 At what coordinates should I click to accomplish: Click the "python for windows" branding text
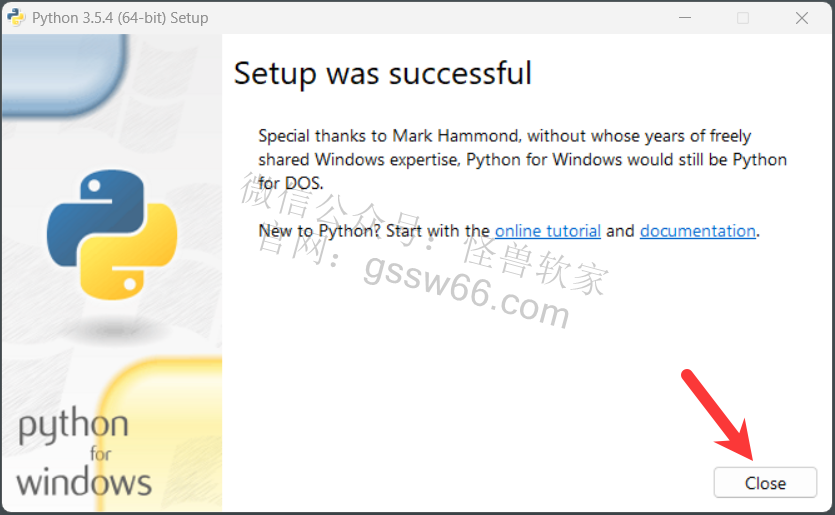pyautogui.click(x=84, y=452)
